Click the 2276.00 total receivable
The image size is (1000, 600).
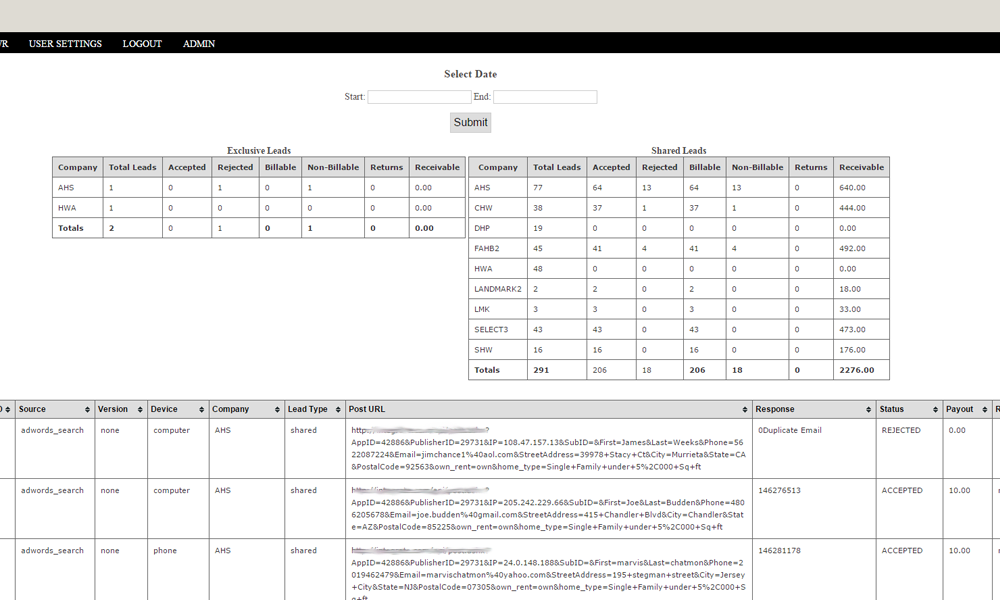click(x=857, y=370)
